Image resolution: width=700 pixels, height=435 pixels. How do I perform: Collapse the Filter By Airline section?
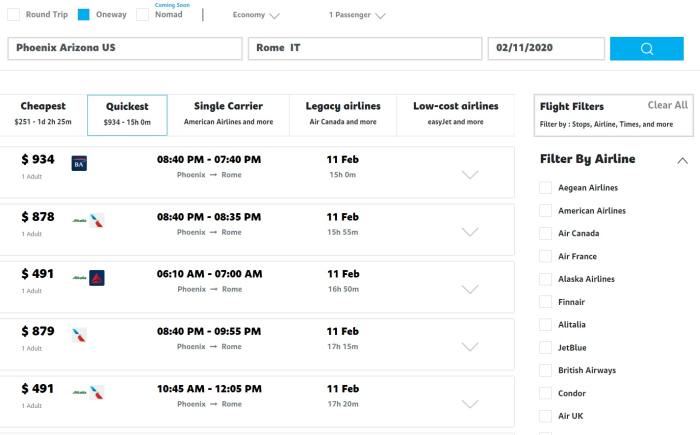pyautogui.click(x=682, y=160)
